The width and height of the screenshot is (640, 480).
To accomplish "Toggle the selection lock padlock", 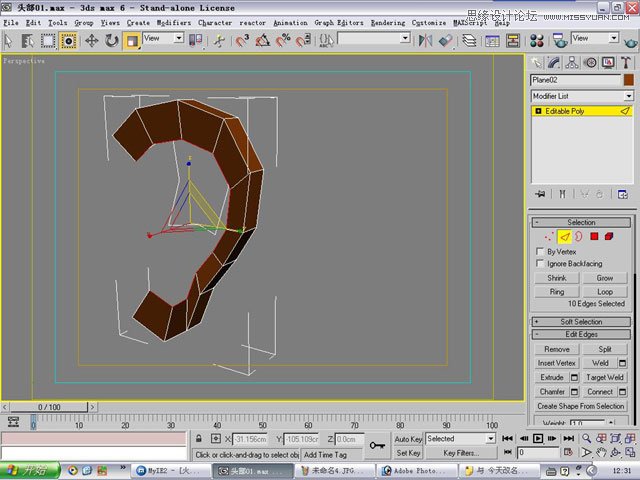I will coord(199,439).
